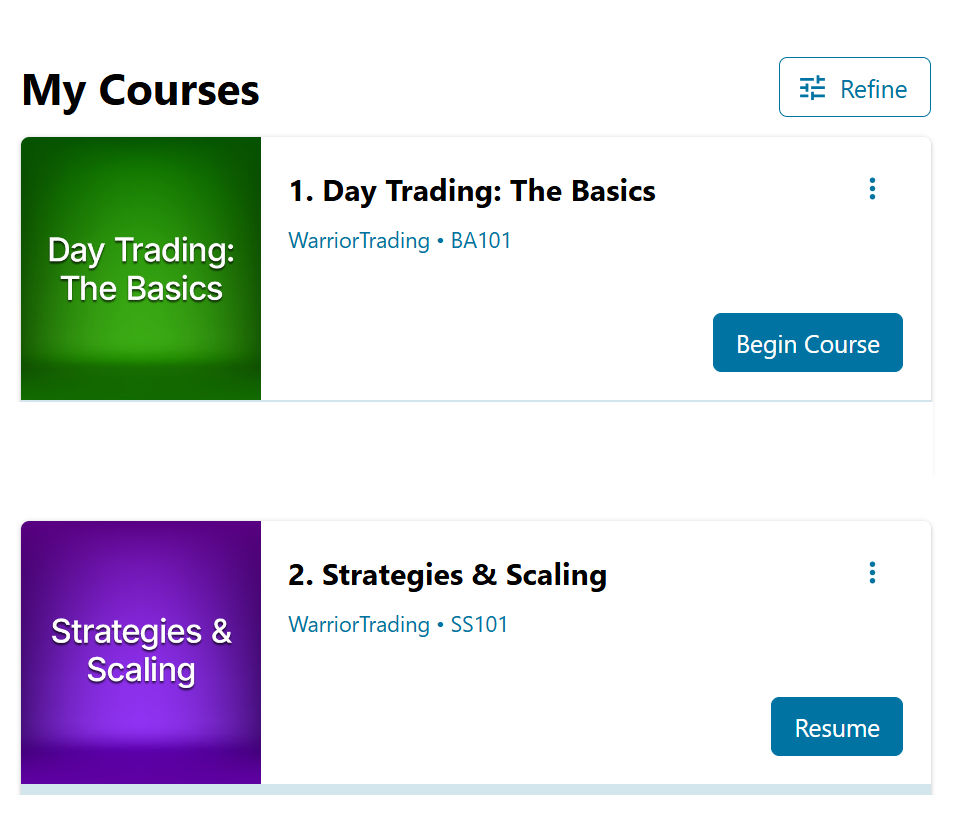Screen dimensions: 961x837
Task: Click thin progress line under Day Trading card
Action: point(476,401)
